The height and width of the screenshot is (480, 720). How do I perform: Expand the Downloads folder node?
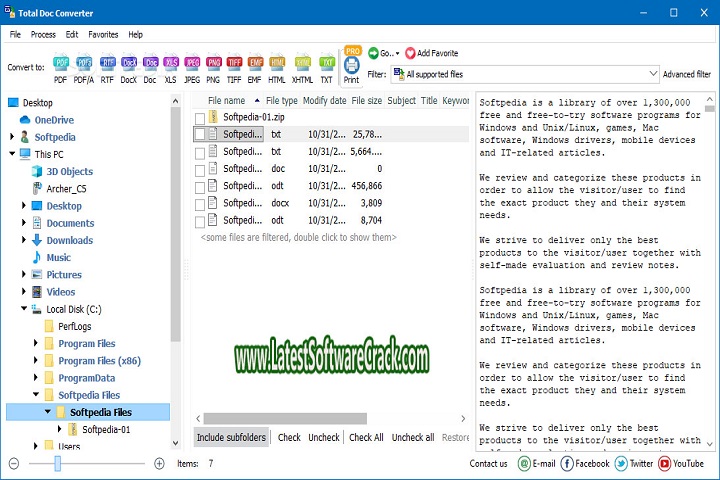click(x=24, y=240)
